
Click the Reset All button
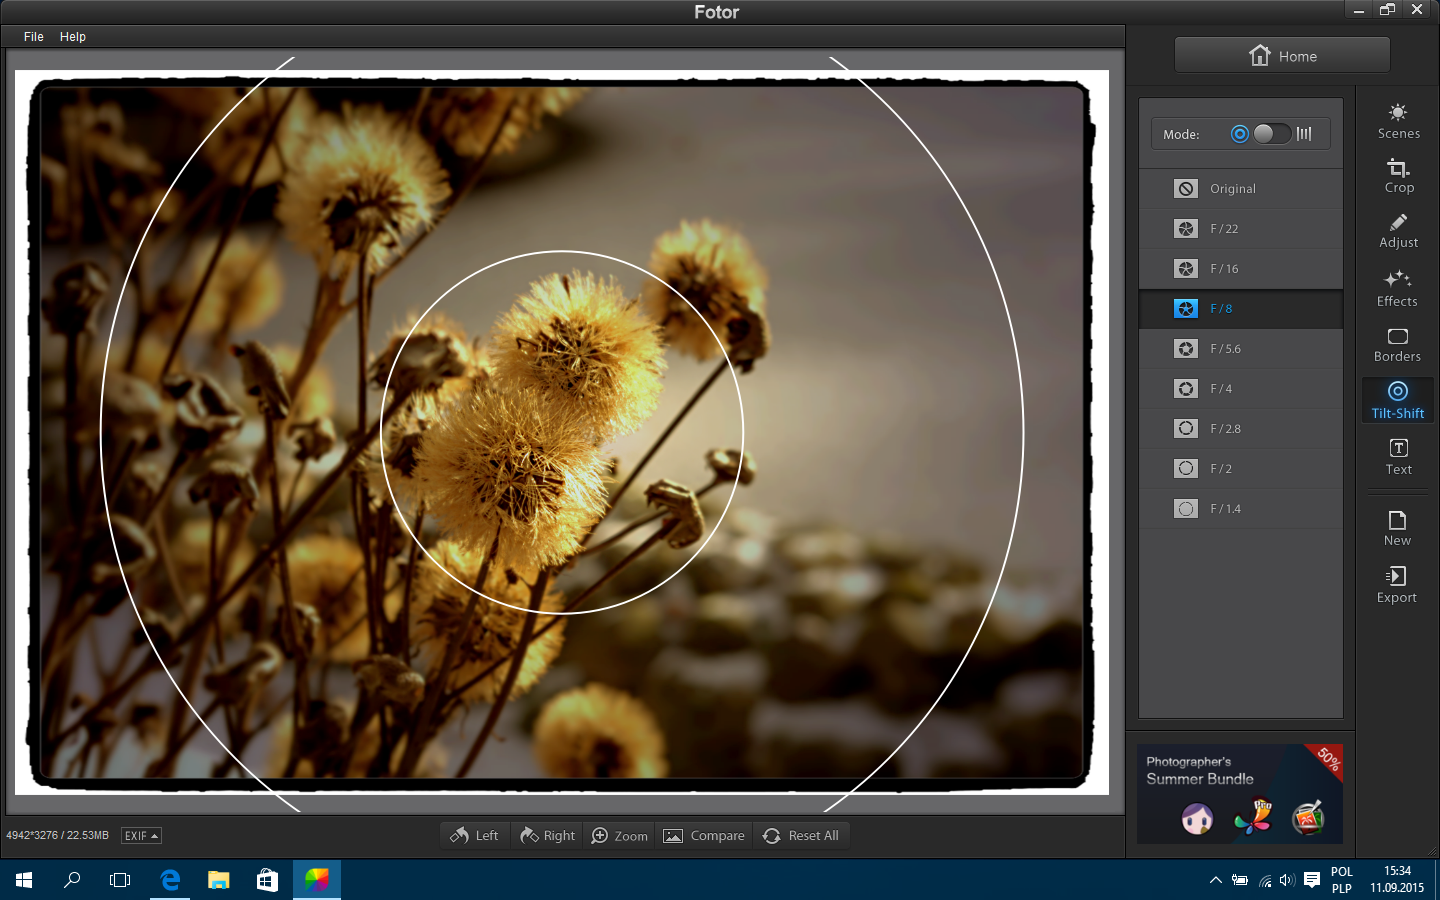pos(801,836)
